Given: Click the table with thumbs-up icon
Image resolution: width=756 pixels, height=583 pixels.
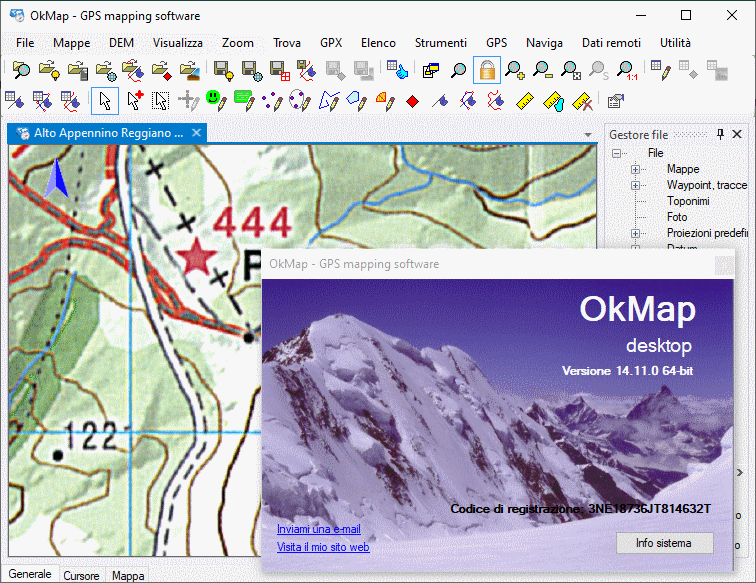Looking at the screenshot, I should click(x=397, y=70).
